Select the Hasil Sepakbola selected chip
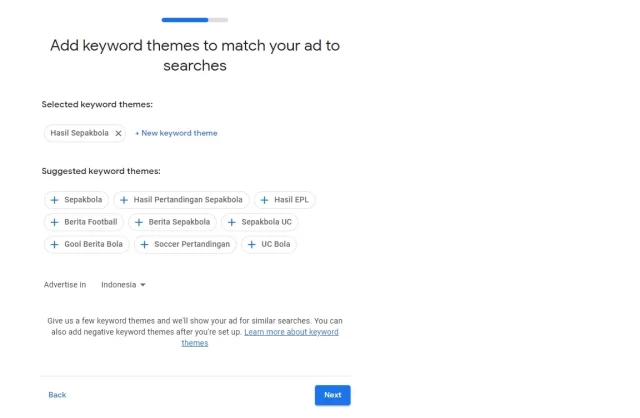 [x=79, y=133]
